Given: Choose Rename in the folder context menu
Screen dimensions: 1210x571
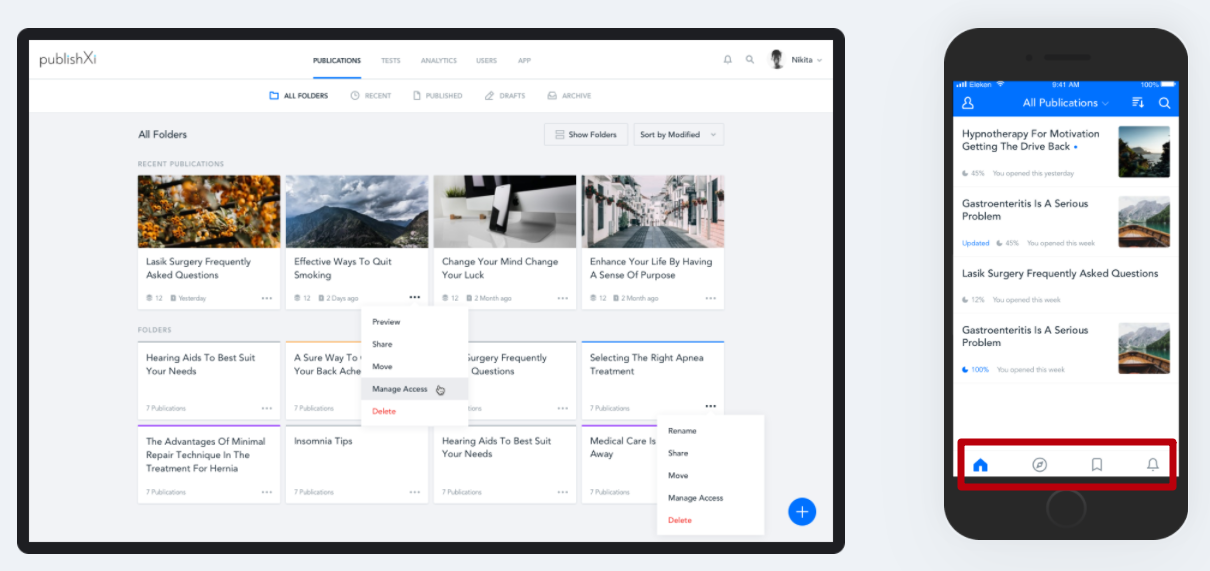Looking at the screenshot, I should point(710,431).
